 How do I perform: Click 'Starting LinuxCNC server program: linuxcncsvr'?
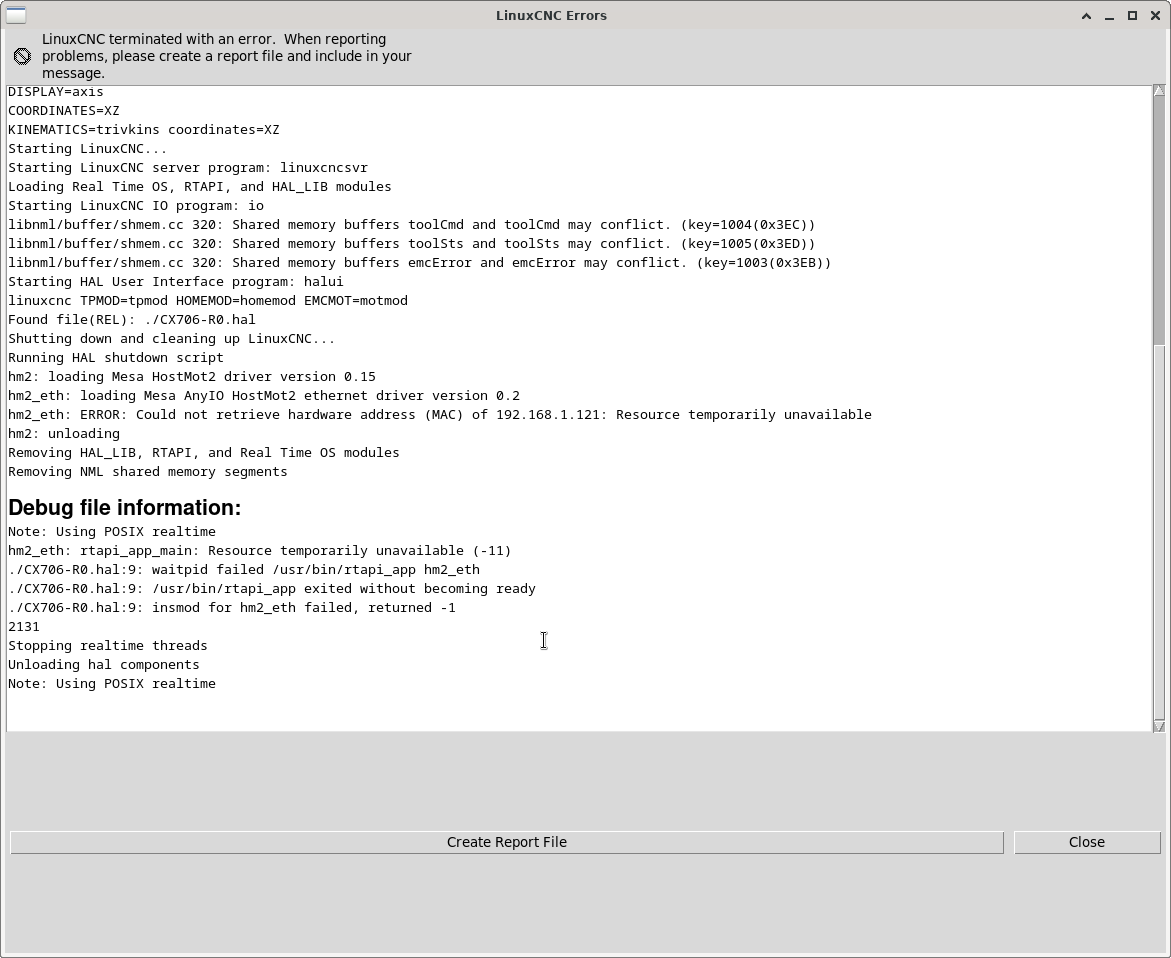click(x=187, y=168)
